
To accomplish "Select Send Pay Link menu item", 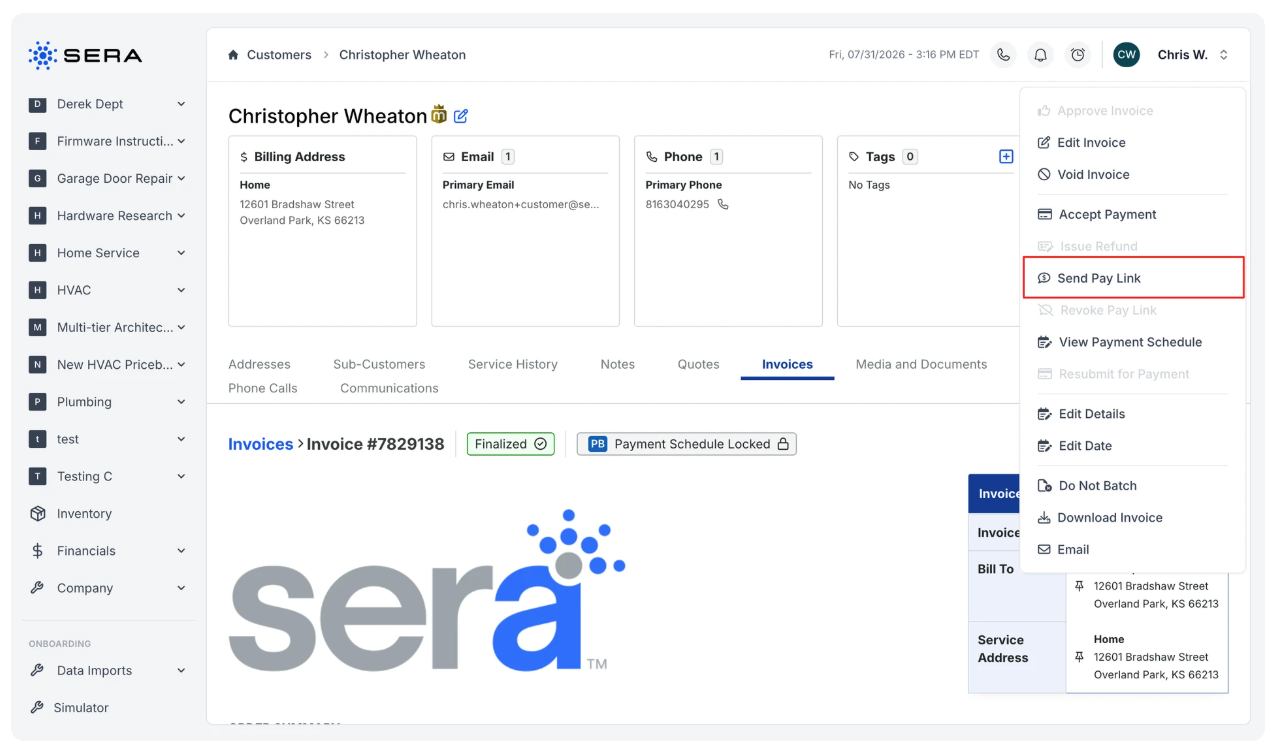I will 1133,278.
